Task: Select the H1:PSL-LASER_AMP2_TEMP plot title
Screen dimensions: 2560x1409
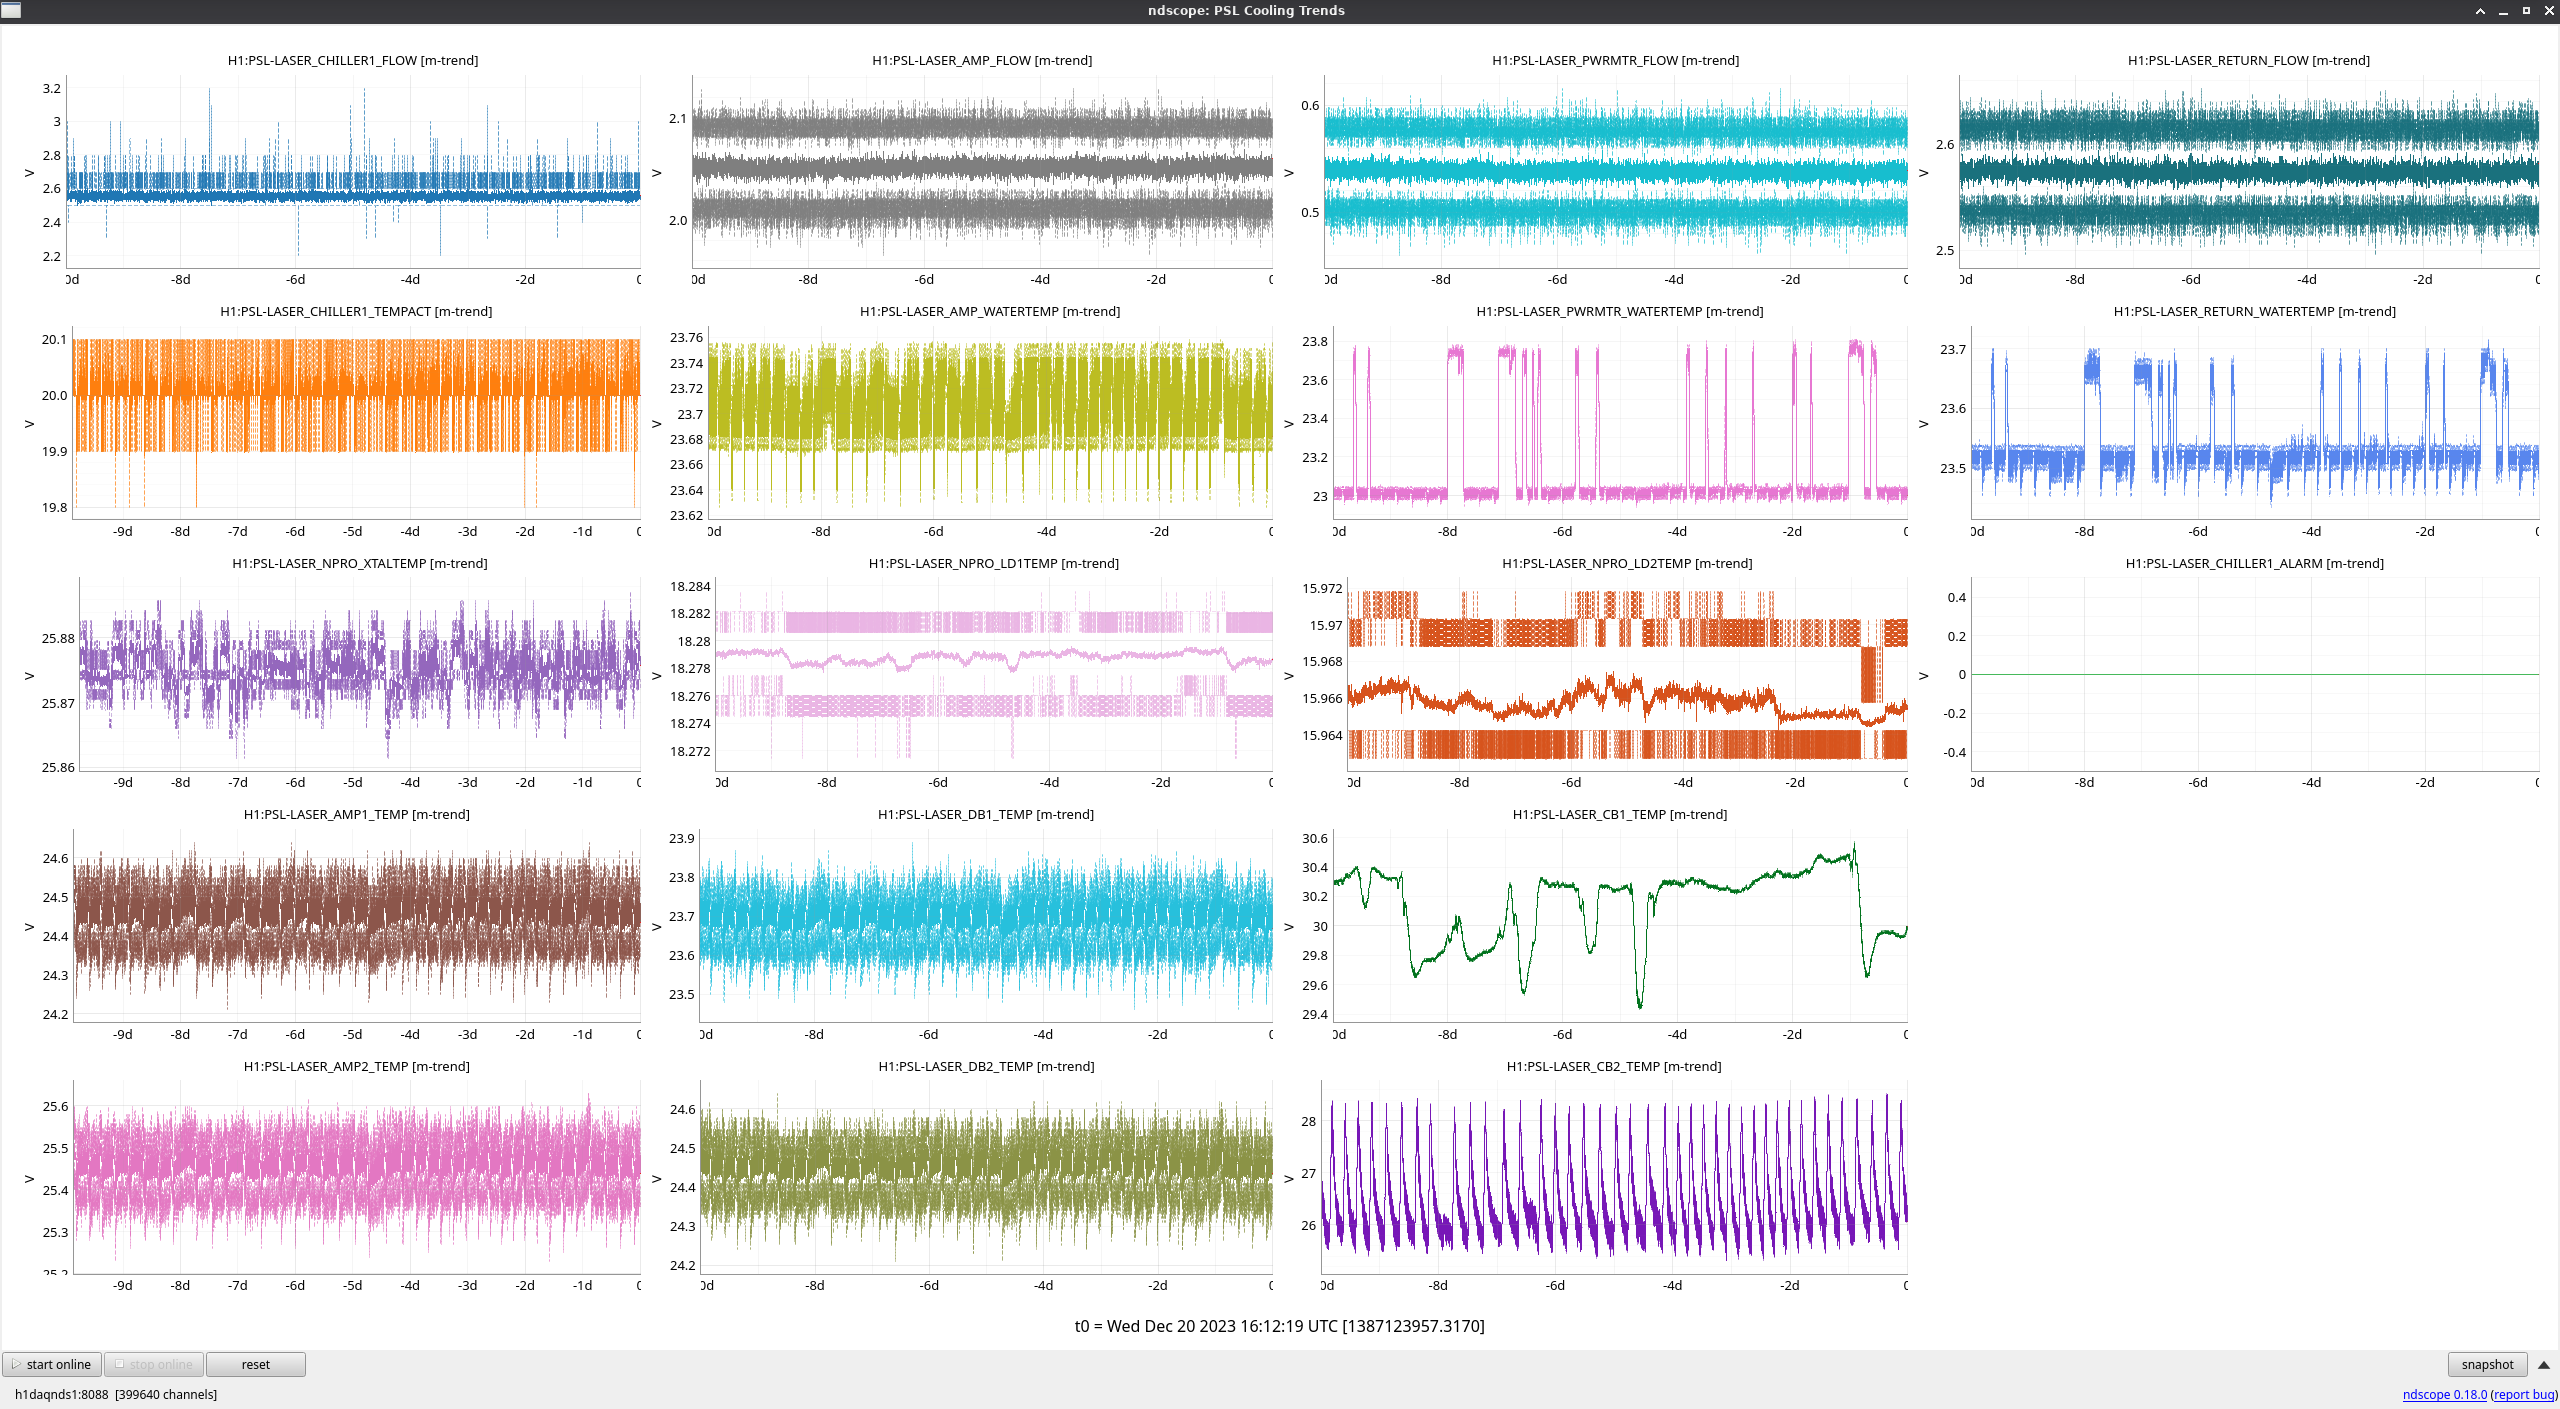Action: (x=356, y=1066)
